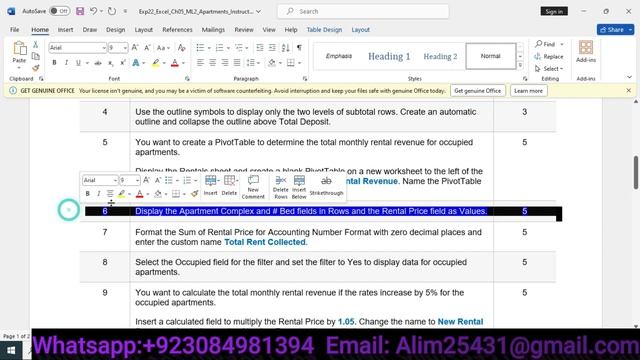Image resolution: width=640 pixels, height=360 pixels.
Task: Open the ribbon font size dropdown
Action: (x=125, y=48)
